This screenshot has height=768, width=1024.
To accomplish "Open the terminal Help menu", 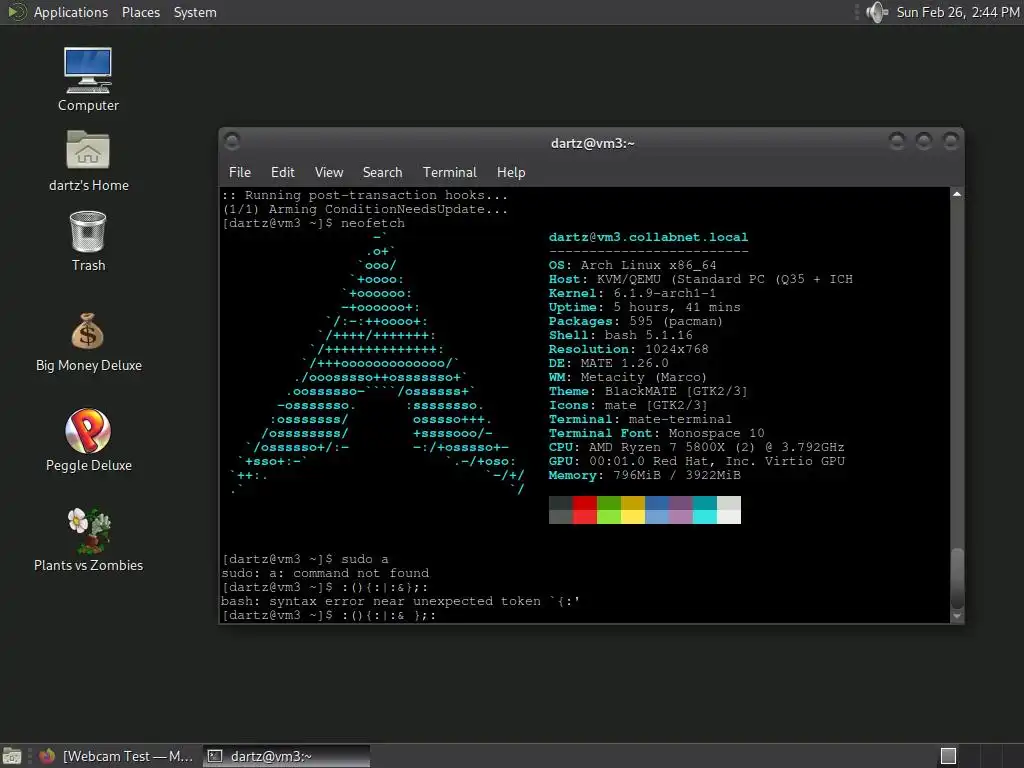I will point(511,172).
